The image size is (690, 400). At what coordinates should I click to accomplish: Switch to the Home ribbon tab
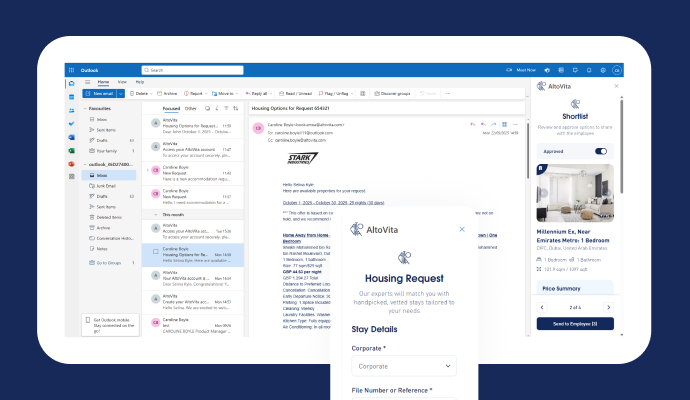(103, 82)
